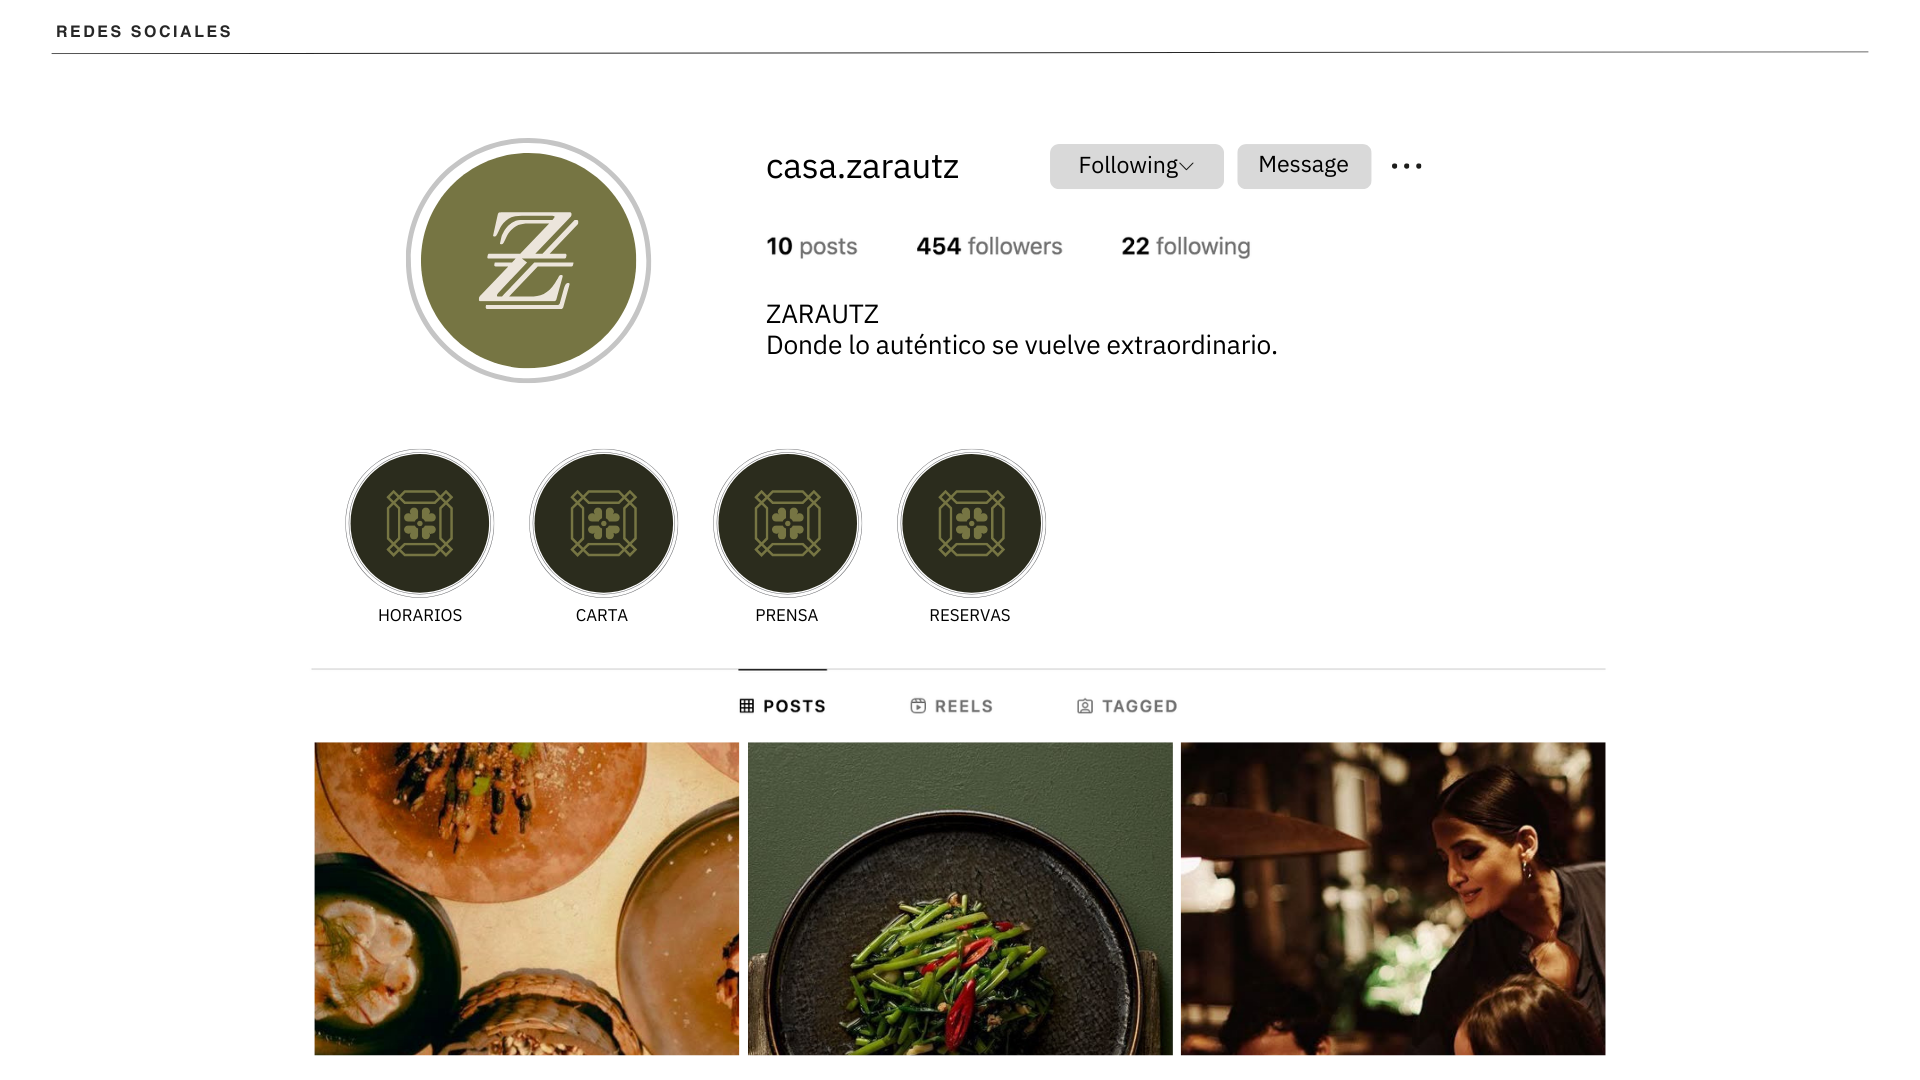This screenshot has height=1080, width=1920.
Task: Switch to the TAGGED tab
Action: point(1127,706)
